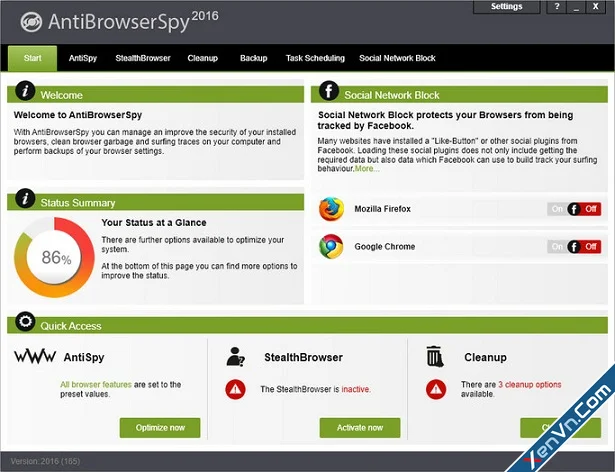The width and height of the screenshot is (615, 472).
Task: Toggle Social Network Block for Mozilla Firefox
Action: tap(574, 209)
